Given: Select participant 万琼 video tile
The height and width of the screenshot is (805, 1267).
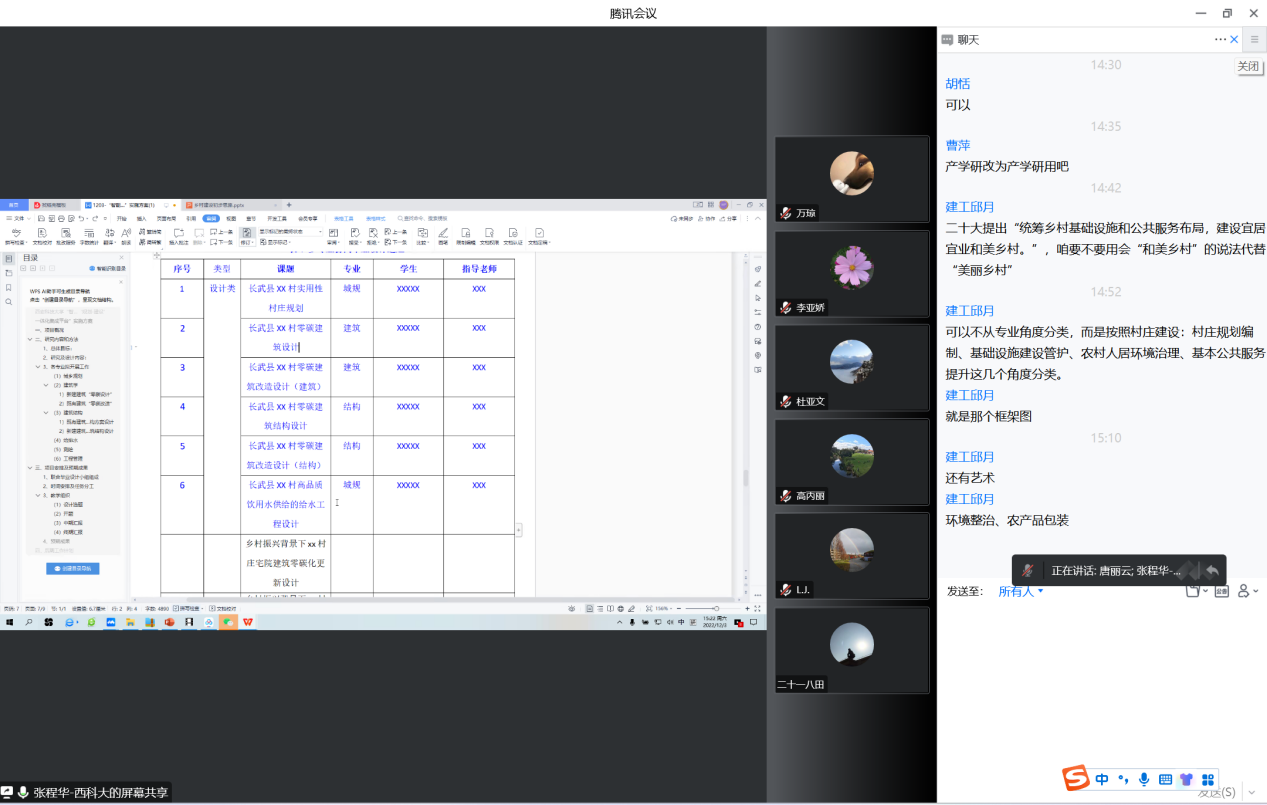Looking at the screenshot, I should [852, 179].
